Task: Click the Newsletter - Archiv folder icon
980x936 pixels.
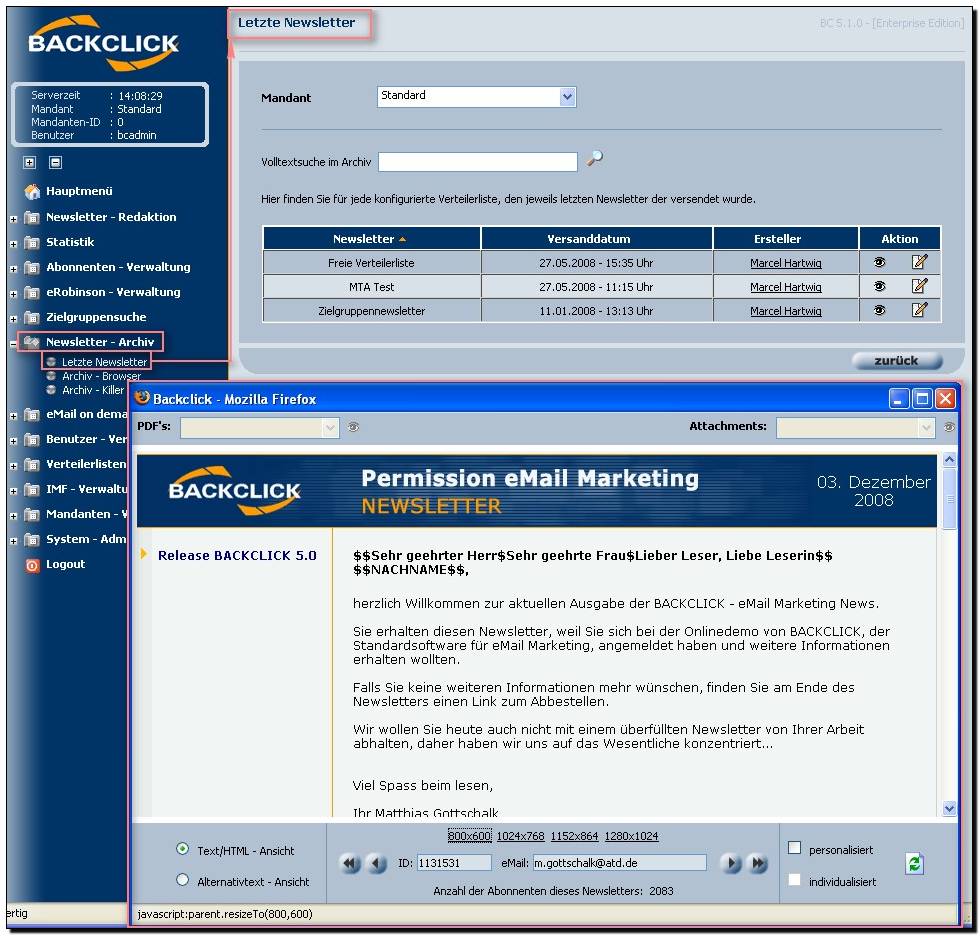Action: [31, 342]
